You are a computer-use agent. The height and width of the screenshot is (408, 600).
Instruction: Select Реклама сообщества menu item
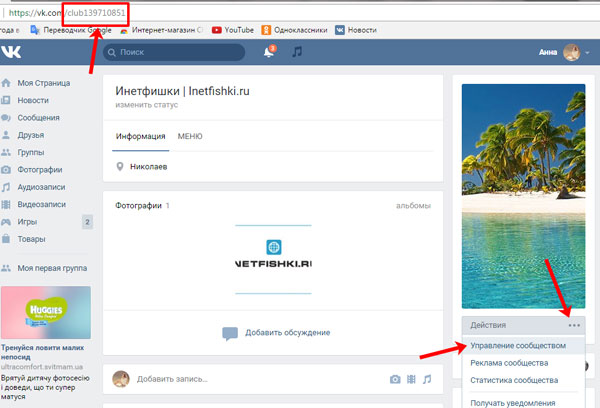point(509,363)
